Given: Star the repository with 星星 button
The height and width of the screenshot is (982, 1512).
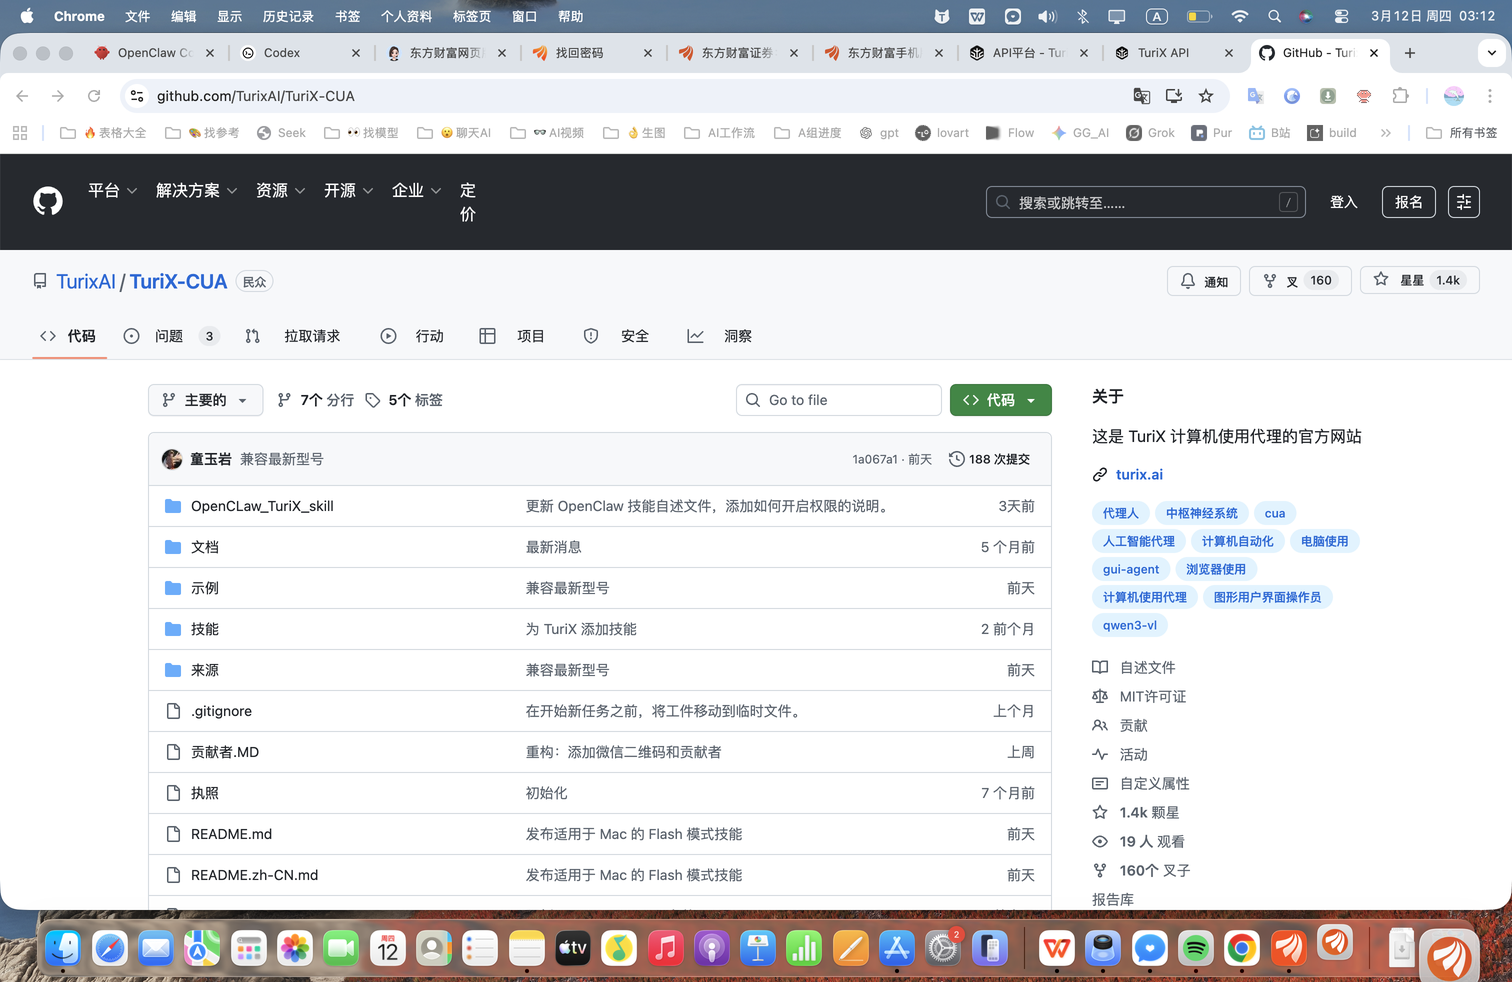Looking at the screenshot, I should [1418, 281].
